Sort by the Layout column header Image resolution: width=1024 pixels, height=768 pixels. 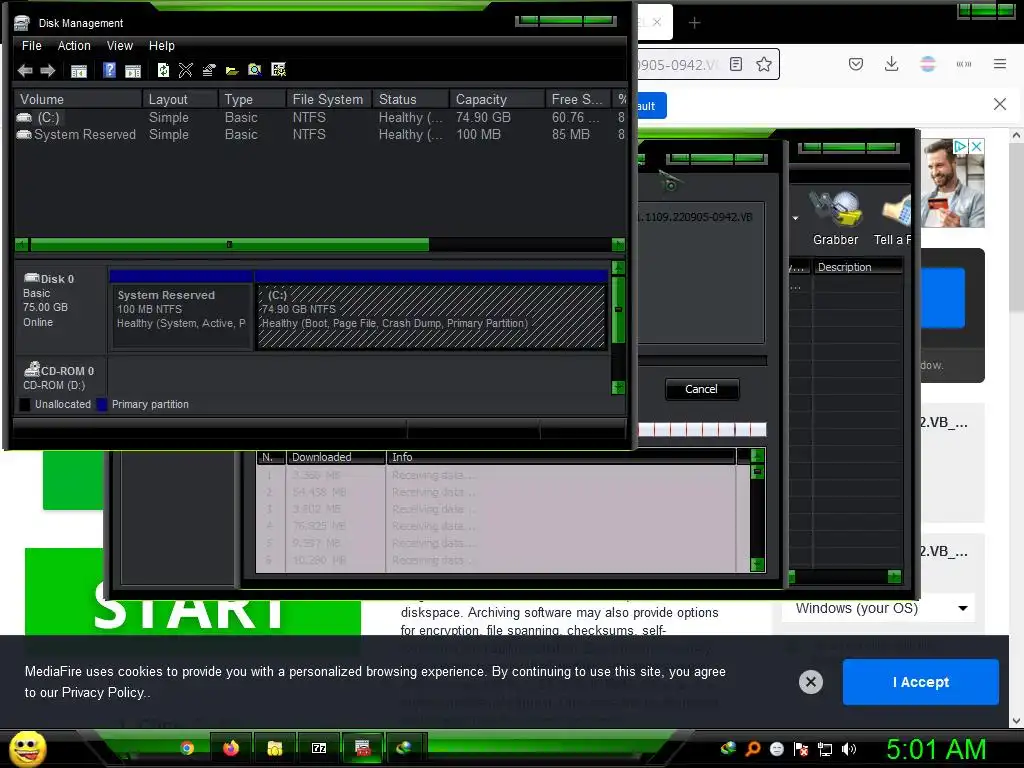click(180, 99)
